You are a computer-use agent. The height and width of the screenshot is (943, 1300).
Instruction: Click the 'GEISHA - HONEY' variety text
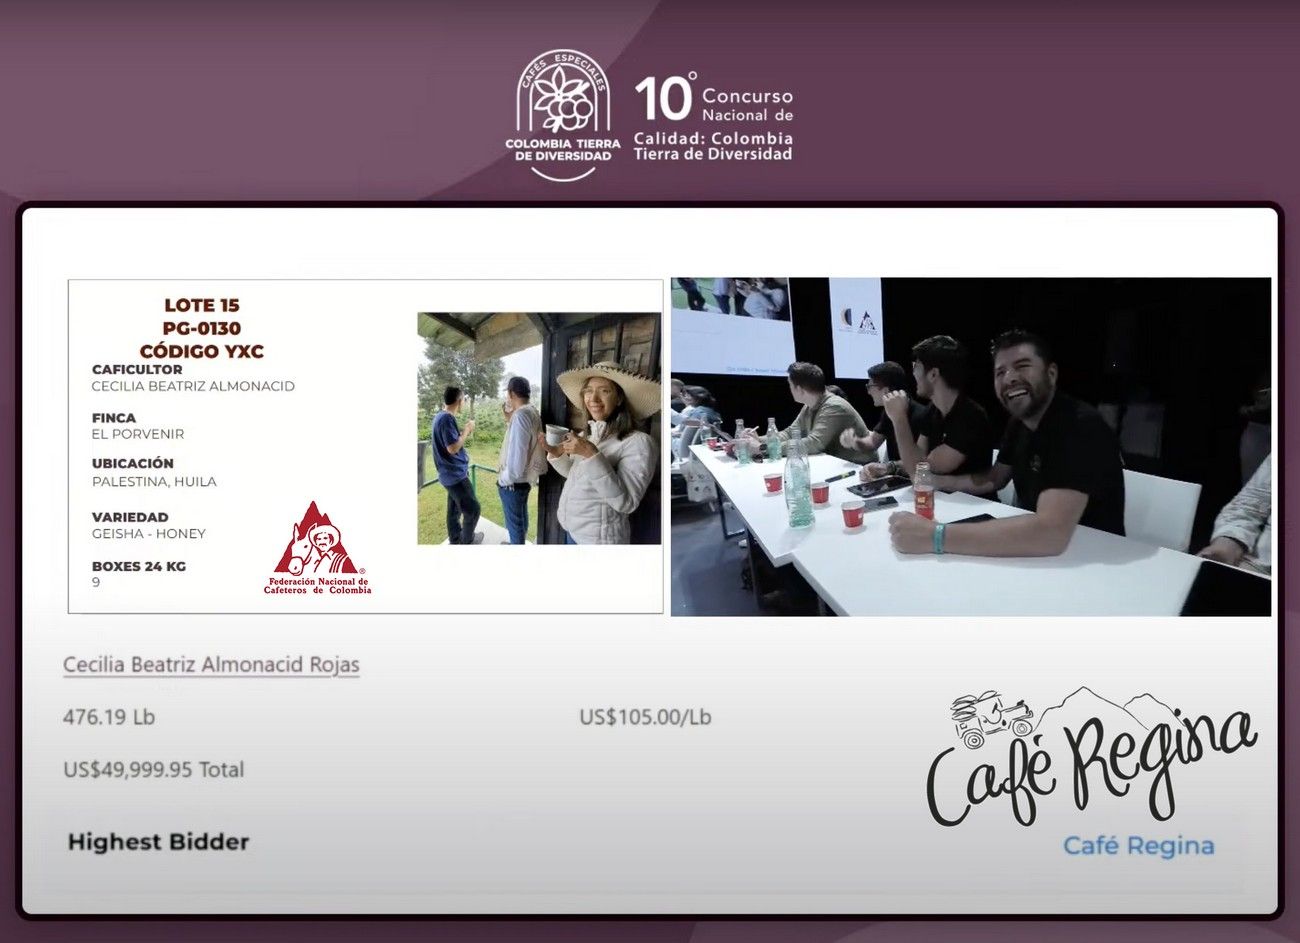point(149,534)
